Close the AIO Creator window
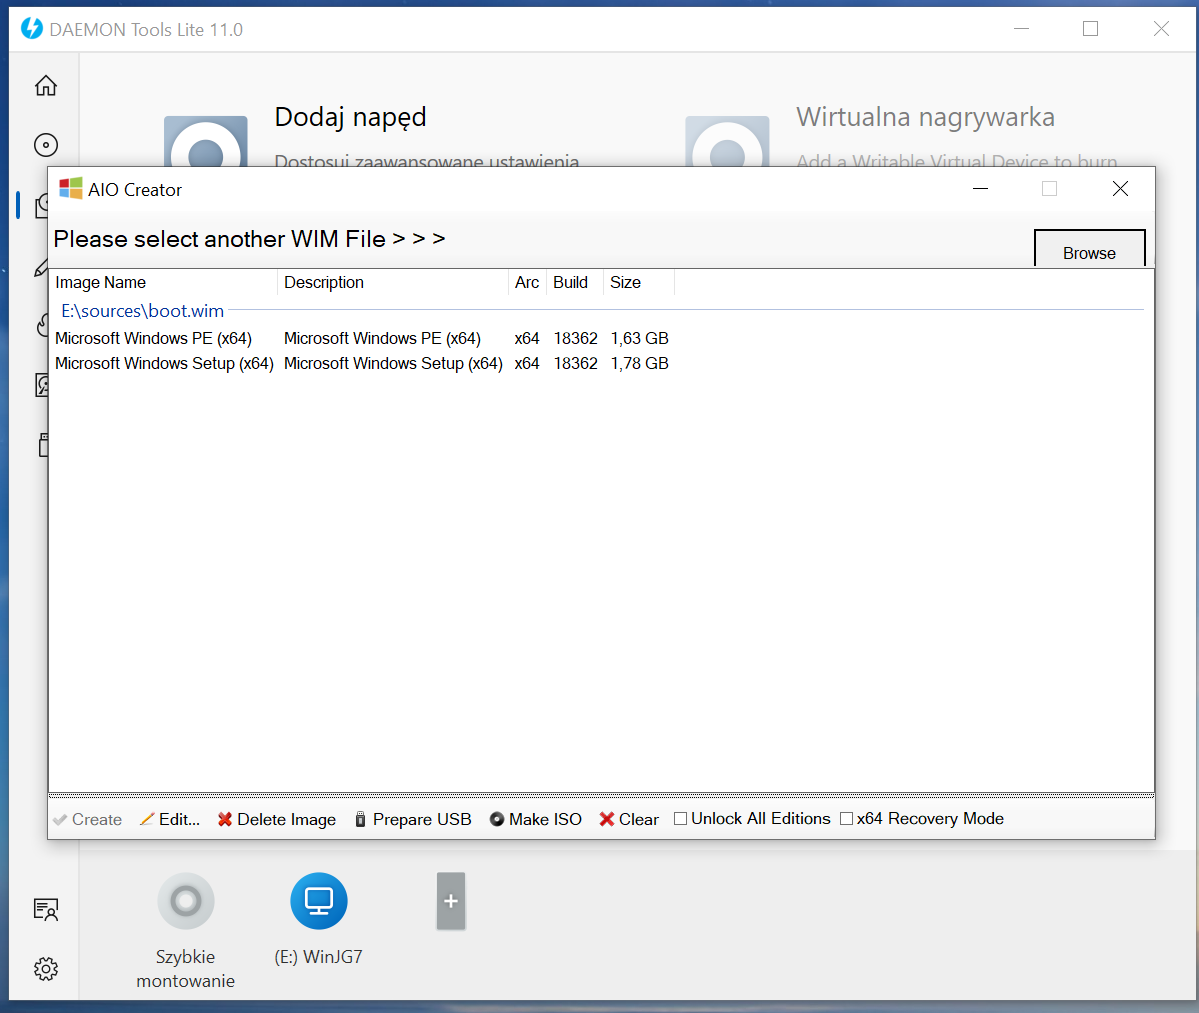Viewport: 1199px width, 1013px height. [x=1120, y=189]
